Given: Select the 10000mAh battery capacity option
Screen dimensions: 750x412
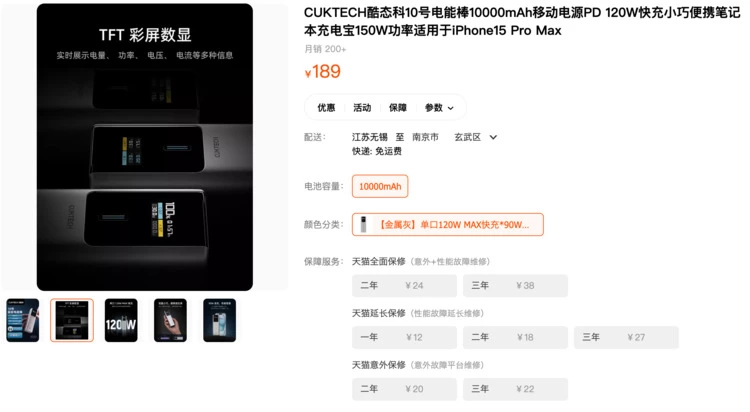Looking at the screenshot, I should pos(380,186).
